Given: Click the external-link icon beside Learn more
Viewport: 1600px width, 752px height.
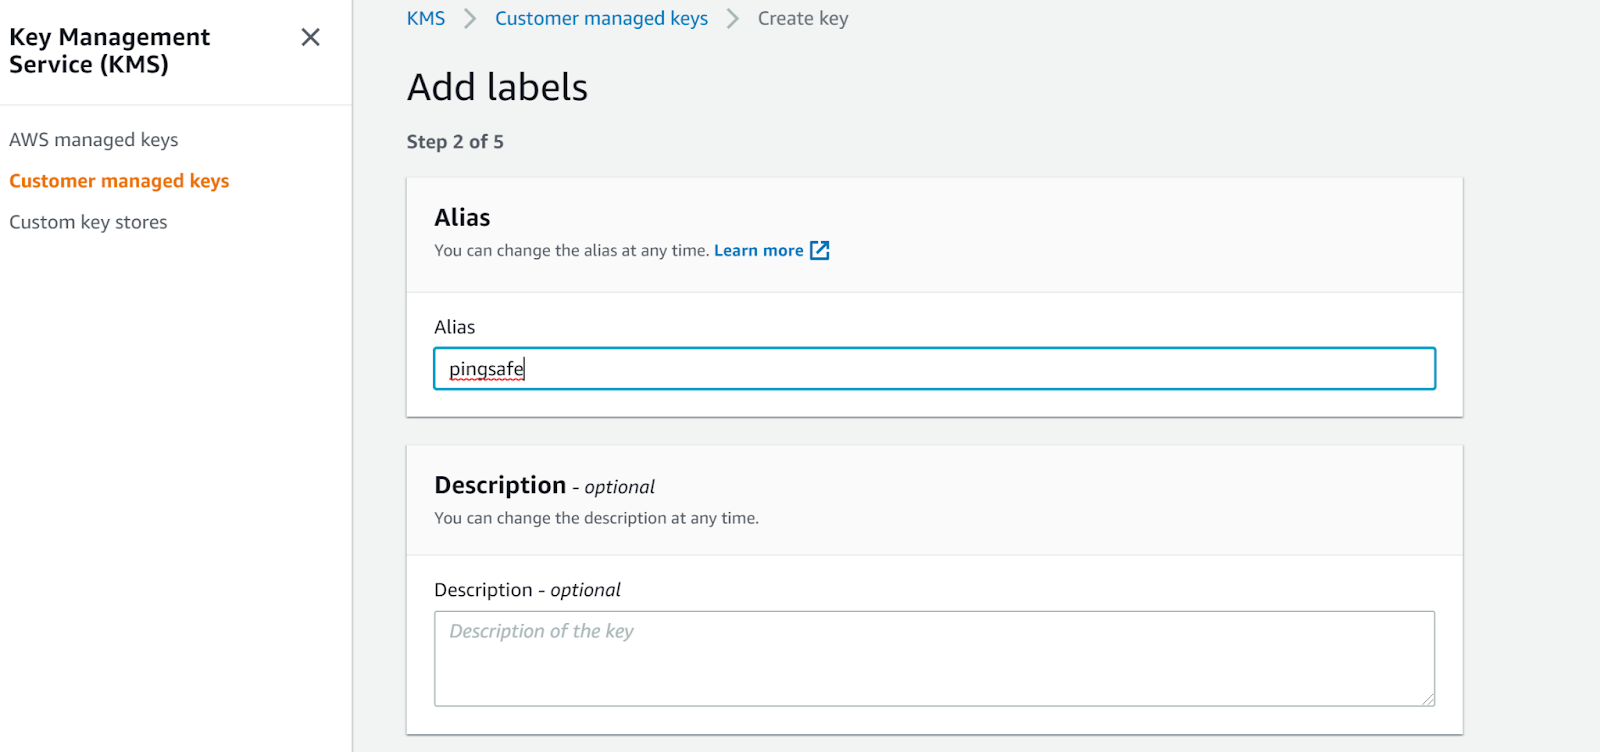Looking at the screenshot, I should (820, 250).
